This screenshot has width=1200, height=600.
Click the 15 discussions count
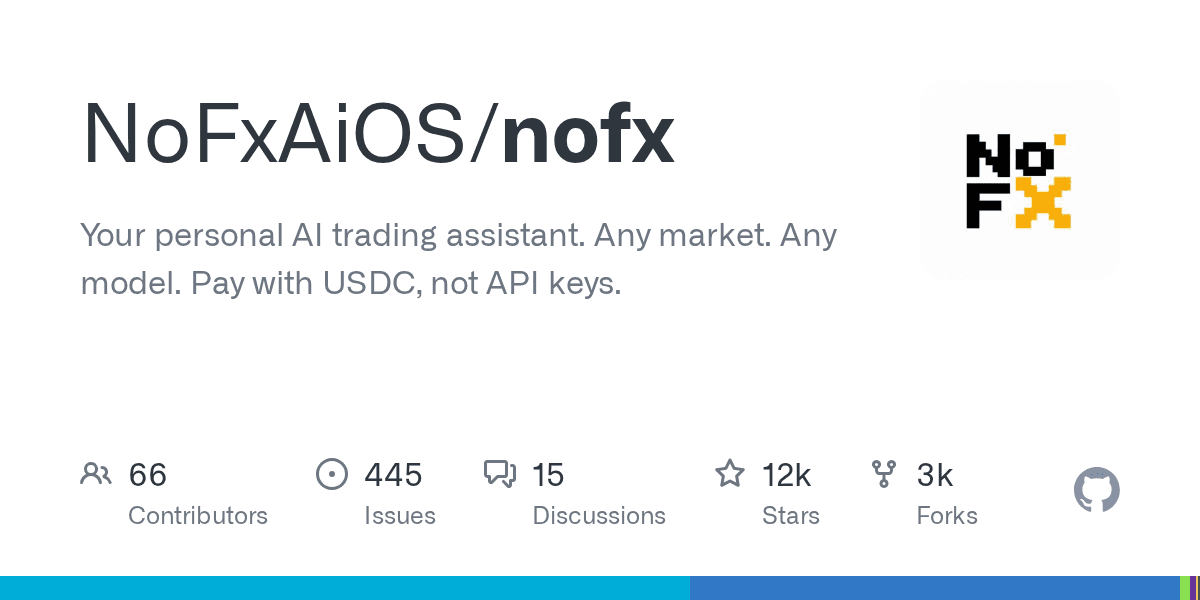pos(548,475)
